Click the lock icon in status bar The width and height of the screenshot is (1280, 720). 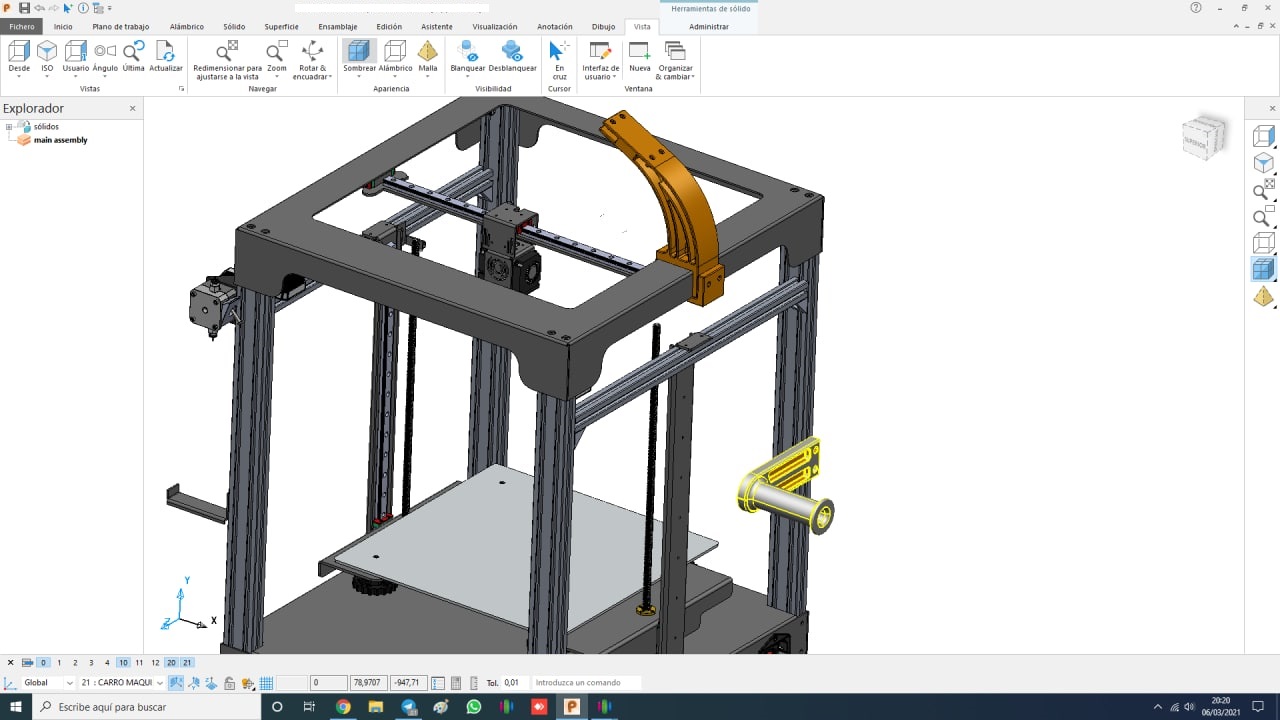pos(229,683)
